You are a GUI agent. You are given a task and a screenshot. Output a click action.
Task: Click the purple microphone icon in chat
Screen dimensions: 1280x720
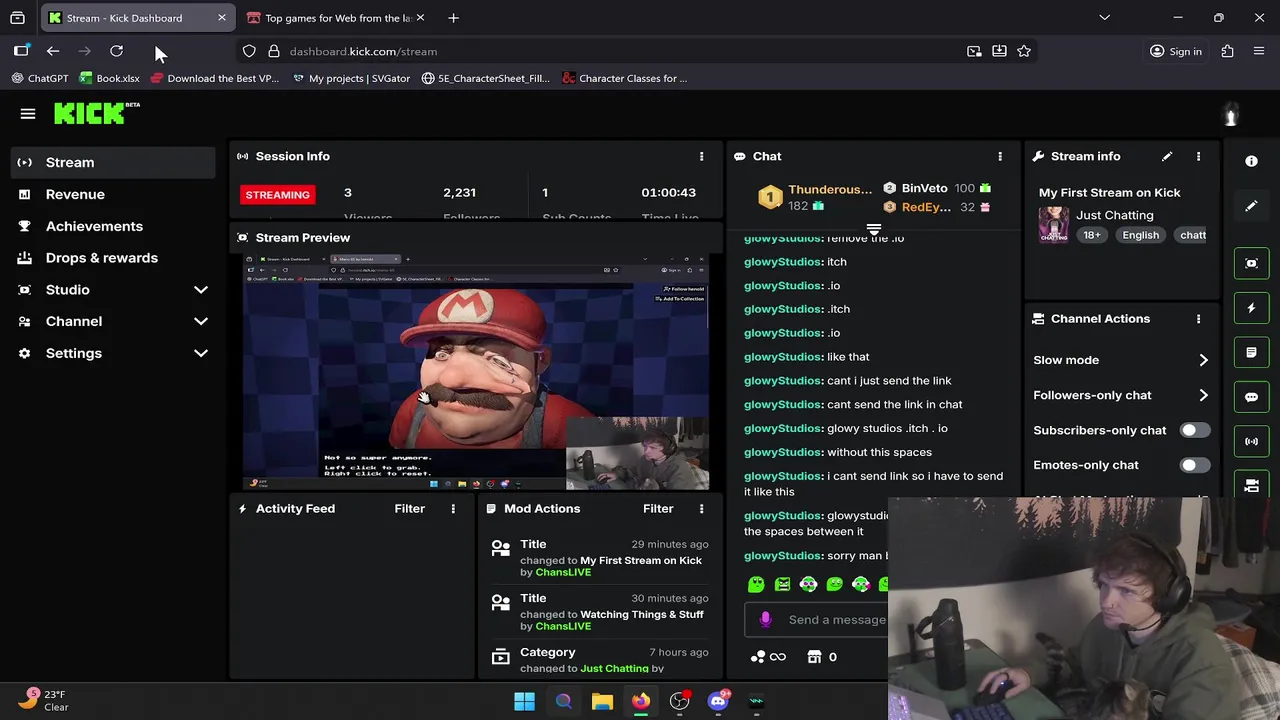pos(766,619)
